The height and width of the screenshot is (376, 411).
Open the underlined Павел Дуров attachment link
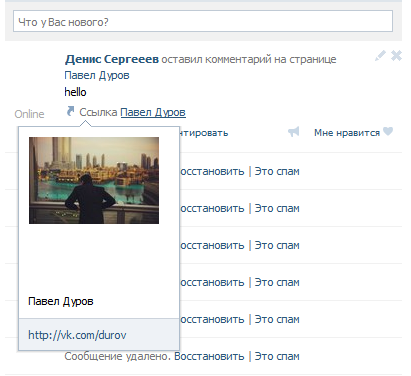click(153, 112)
